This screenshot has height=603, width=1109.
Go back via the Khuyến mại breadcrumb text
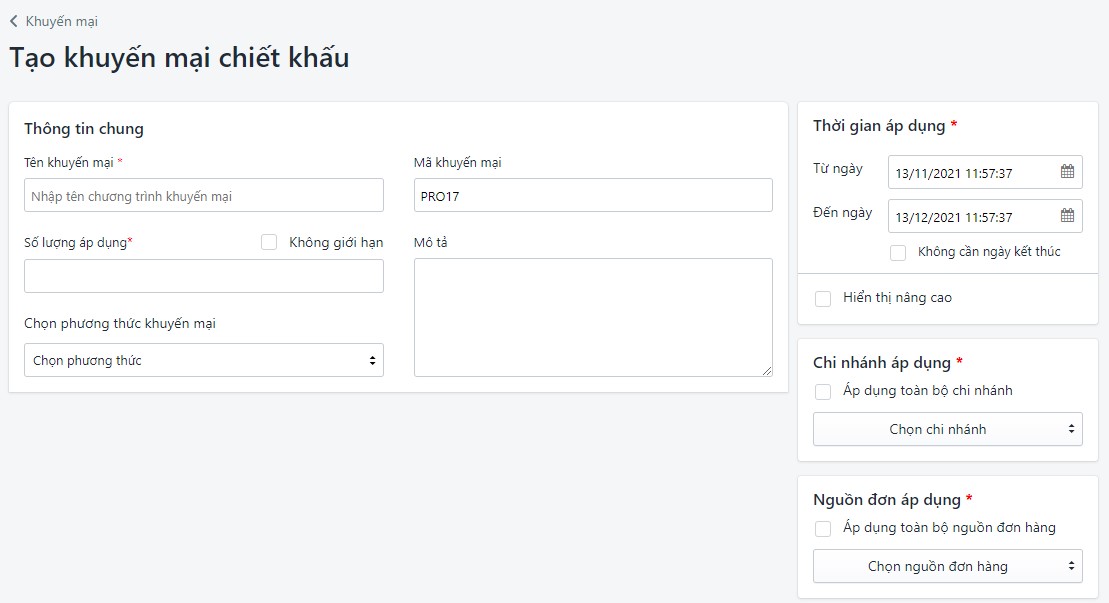tap(62, 21)
